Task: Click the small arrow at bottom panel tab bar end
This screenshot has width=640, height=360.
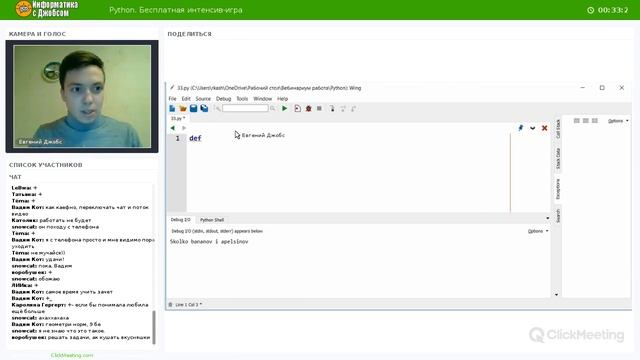Action: (x=547, y=218)
